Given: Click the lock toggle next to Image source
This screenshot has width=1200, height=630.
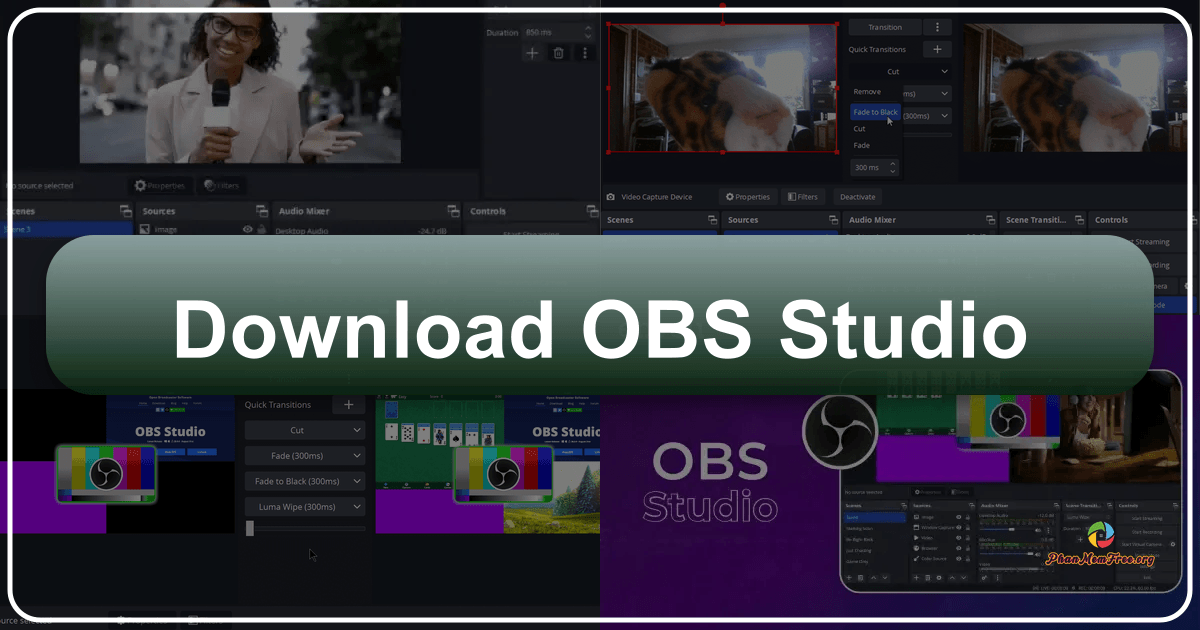Looking at the screenshot, I should point(261,228).
